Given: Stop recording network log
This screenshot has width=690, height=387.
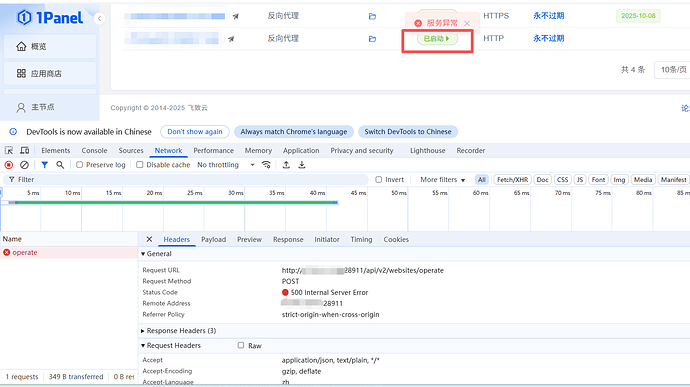Looking at the screenshot, I should [x=9, y=165].
